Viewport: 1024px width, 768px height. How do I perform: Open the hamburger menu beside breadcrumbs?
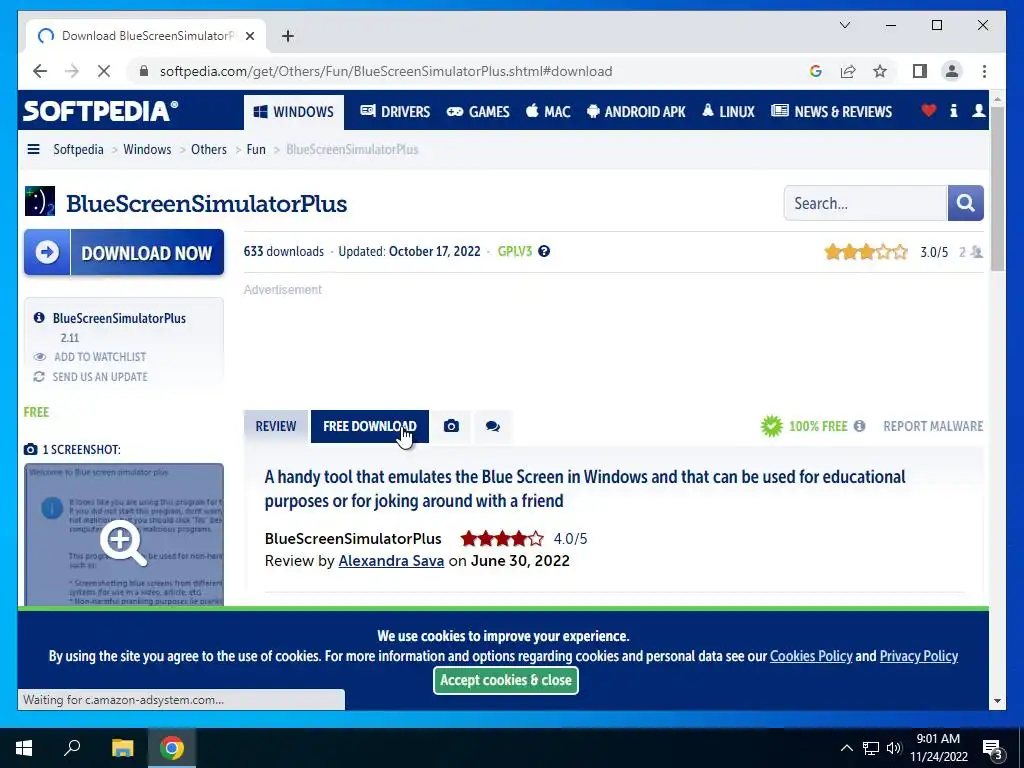point(33,150)
